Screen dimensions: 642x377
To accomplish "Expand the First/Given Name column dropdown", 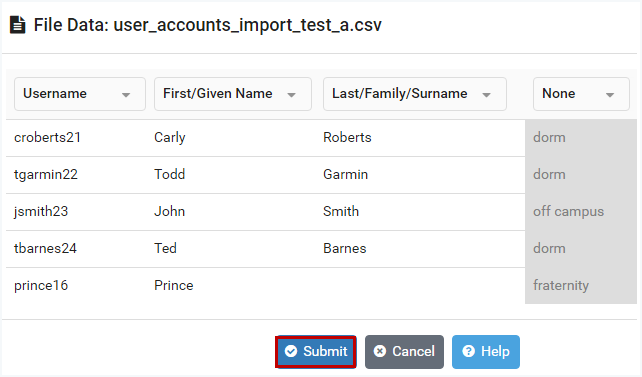I will pyautogui.click(x=233, y=94).
